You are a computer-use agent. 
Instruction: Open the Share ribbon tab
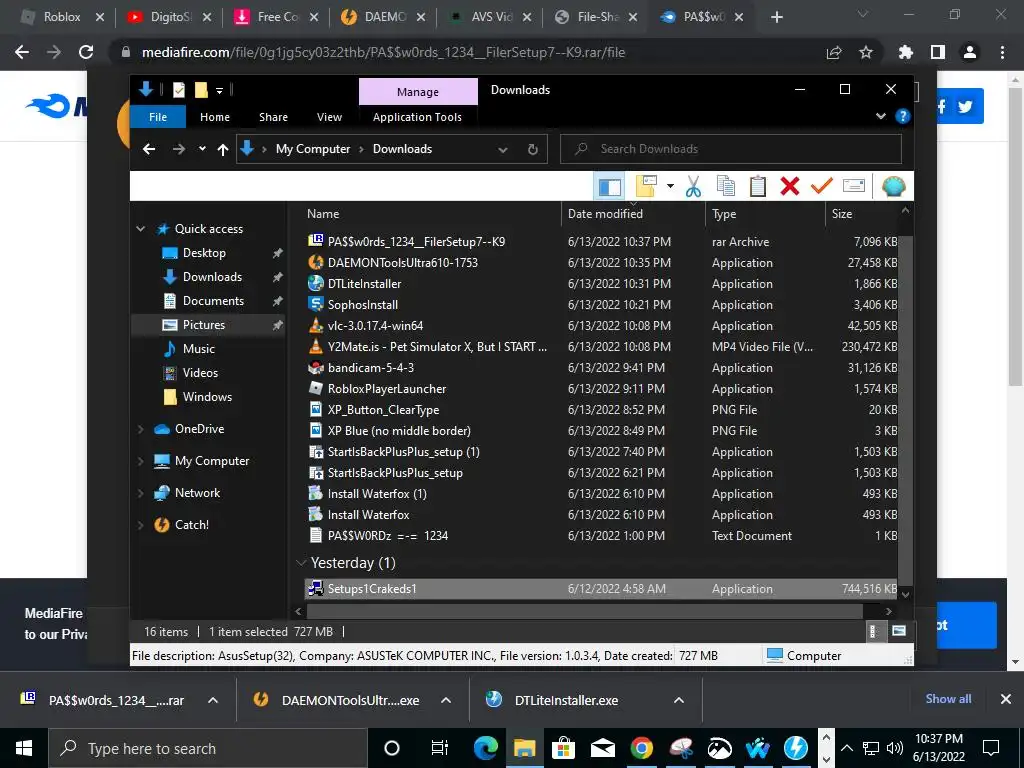[x=273, y=117]
